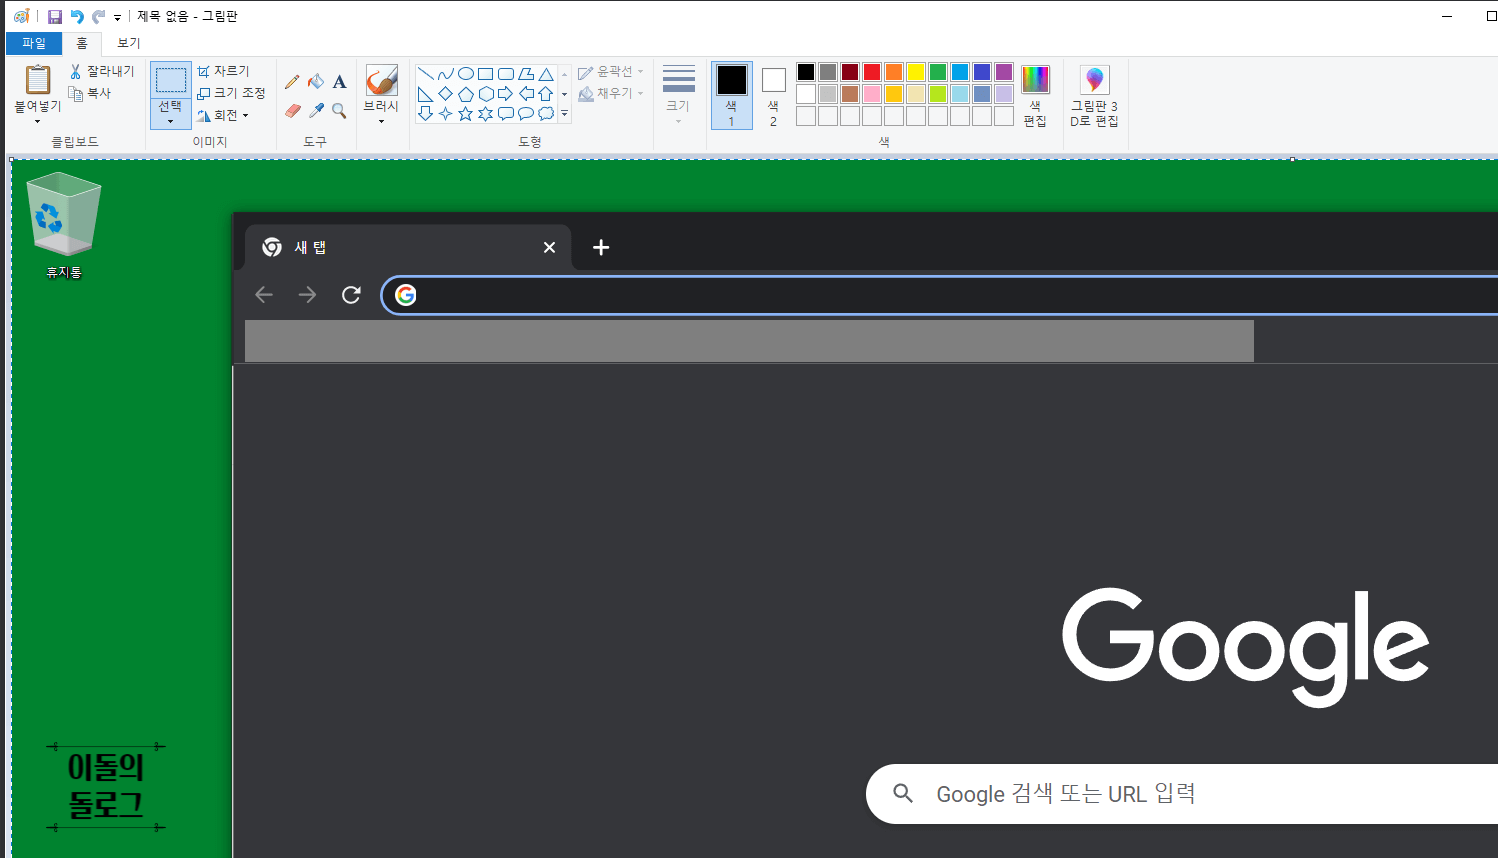Click the 선택 selection rectangle icon
The height and width of the screenshot is (858, 1498).
[x=171, y=80]
